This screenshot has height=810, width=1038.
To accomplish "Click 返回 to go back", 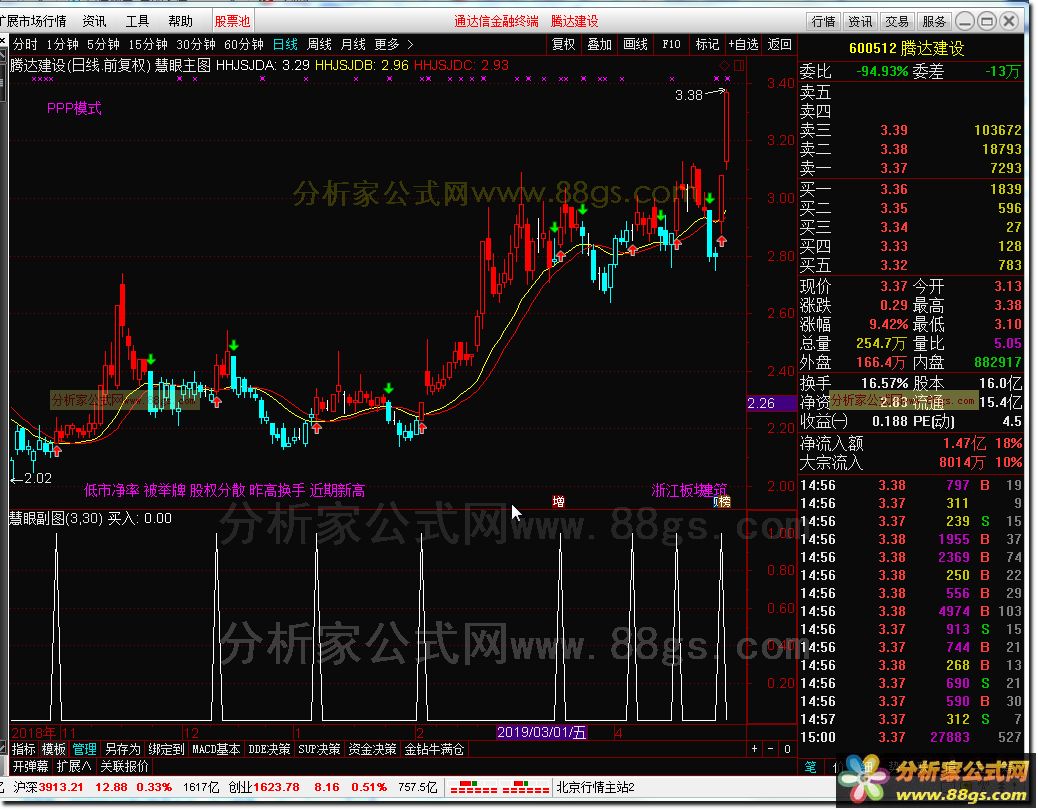I will (x=779, y=44).
